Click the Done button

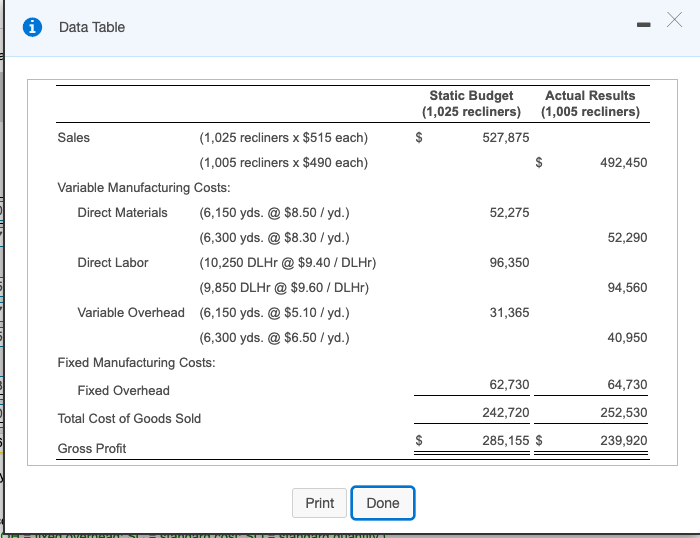tap(383, 503)
